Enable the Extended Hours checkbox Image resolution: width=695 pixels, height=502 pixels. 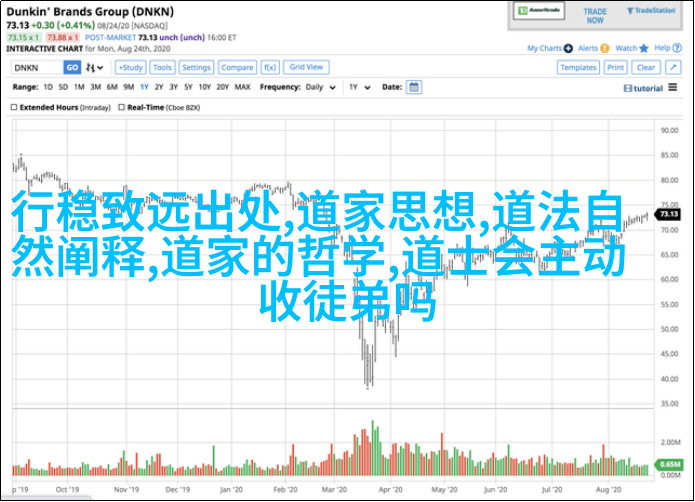pyautogui.click(x=14, y=107)
